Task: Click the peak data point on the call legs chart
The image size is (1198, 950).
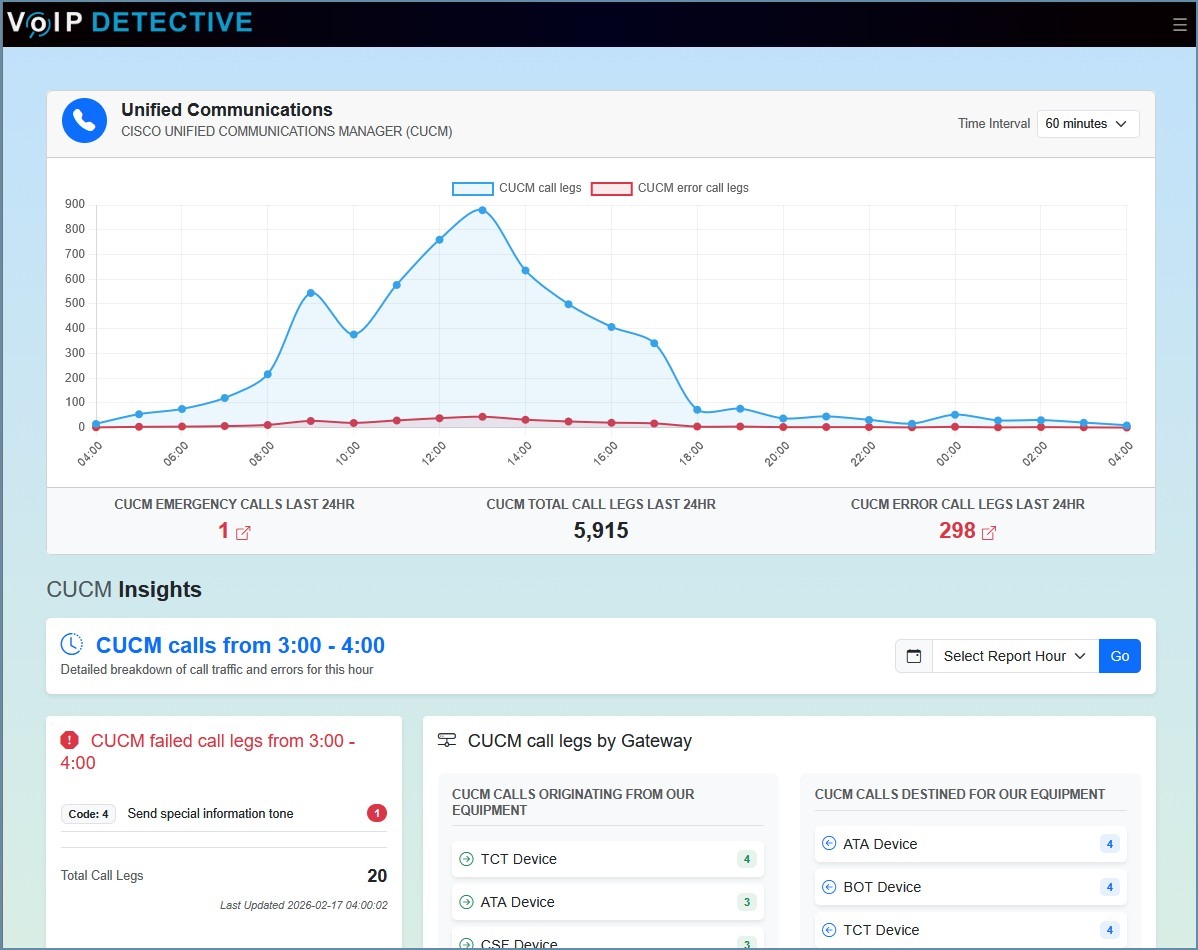Action: click(x=480, y=211)
